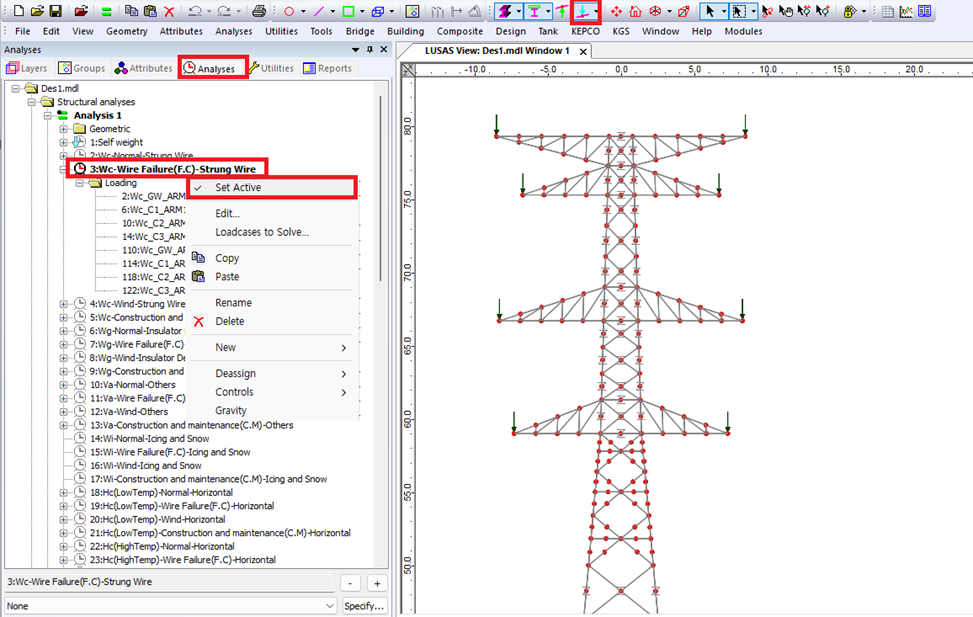This screenshot has height=617, width=973.
Task: Switch to the Attributes panel tab
Action: [x=143, y=68]
